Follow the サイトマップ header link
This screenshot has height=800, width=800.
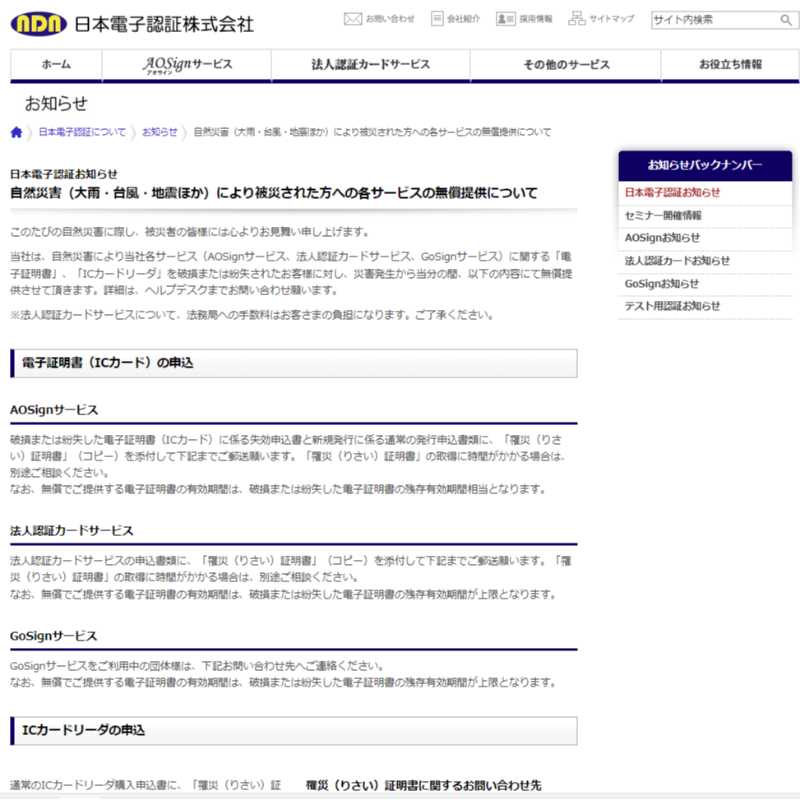click(612, 19)
